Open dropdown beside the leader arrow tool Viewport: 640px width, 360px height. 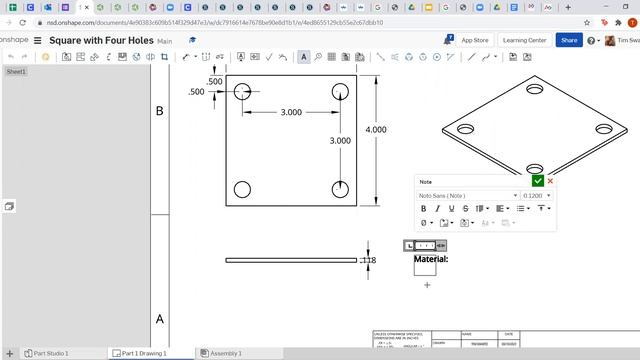[x=196, y=57]
